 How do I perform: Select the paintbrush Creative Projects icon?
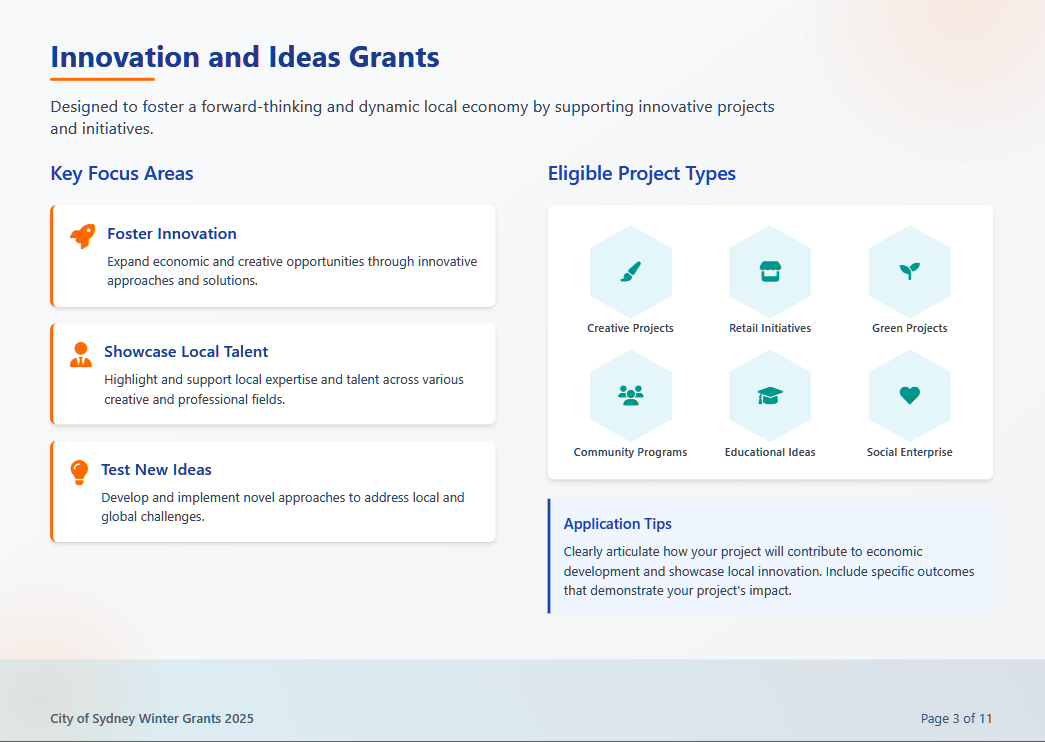pyautogui.click(x=630, y=271)
